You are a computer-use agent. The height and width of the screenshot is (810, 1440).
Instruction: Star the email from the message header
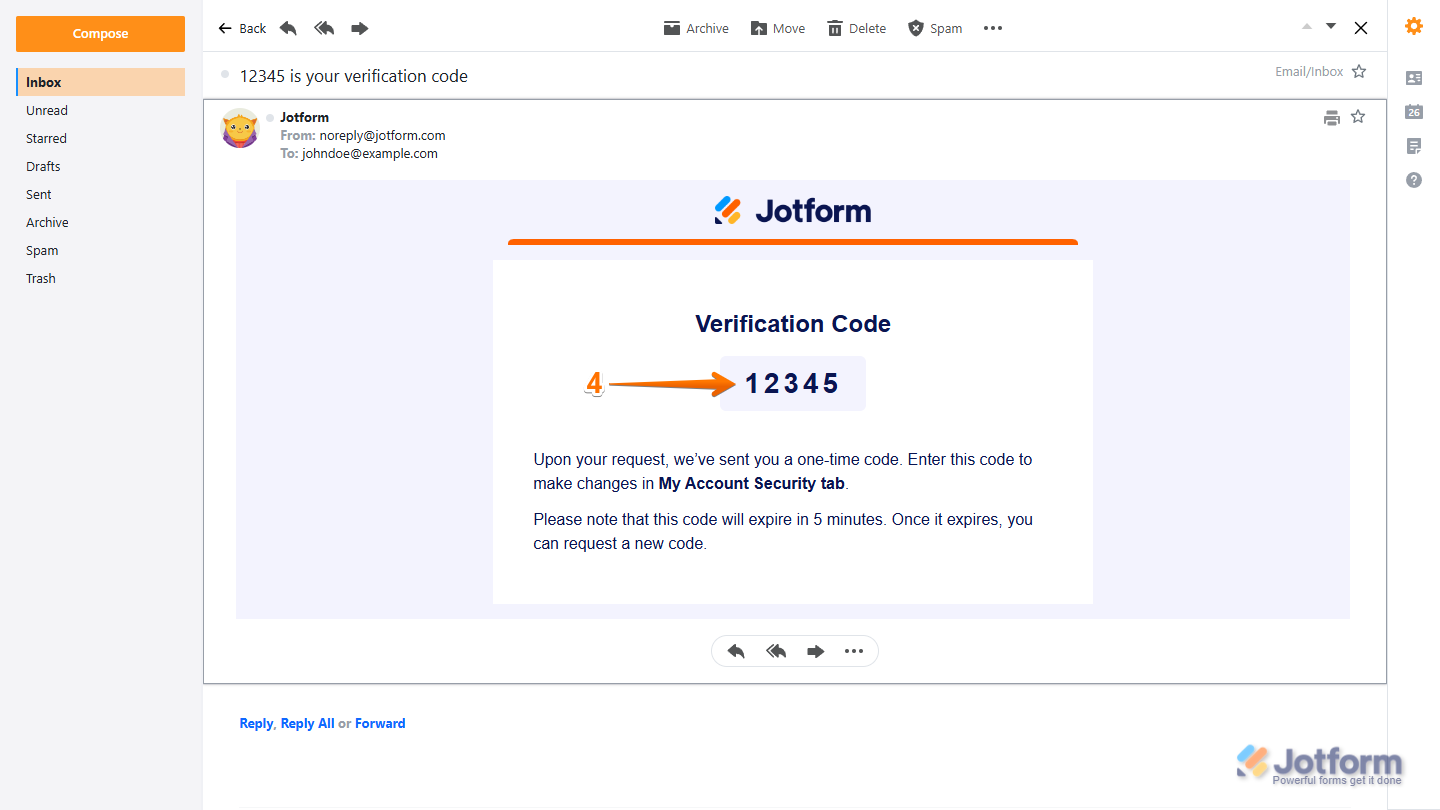(1358, 117)
